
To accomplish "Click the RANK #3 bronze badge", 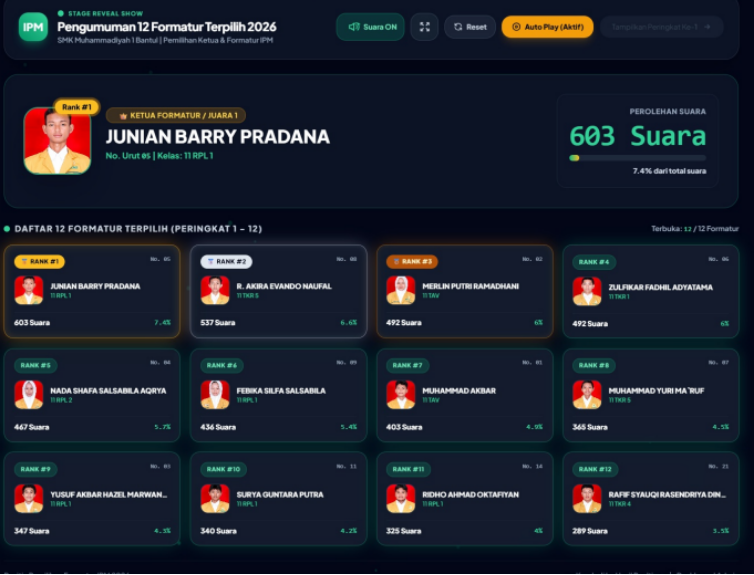I will point(412,262).
